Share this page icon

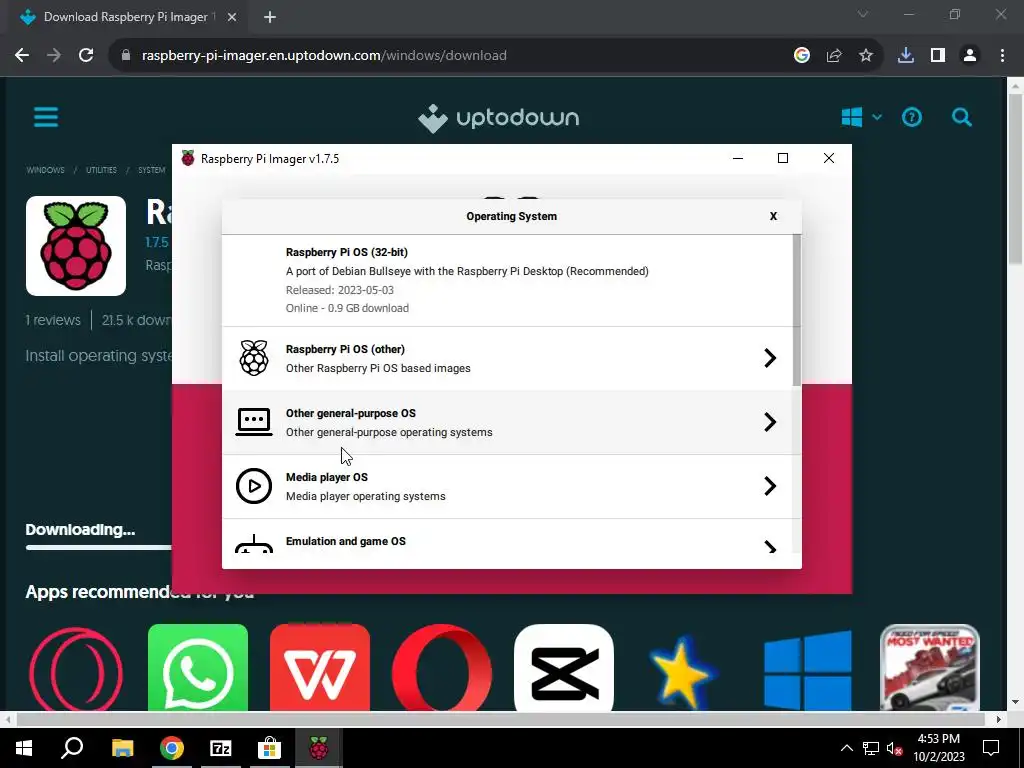pos(834,56)
